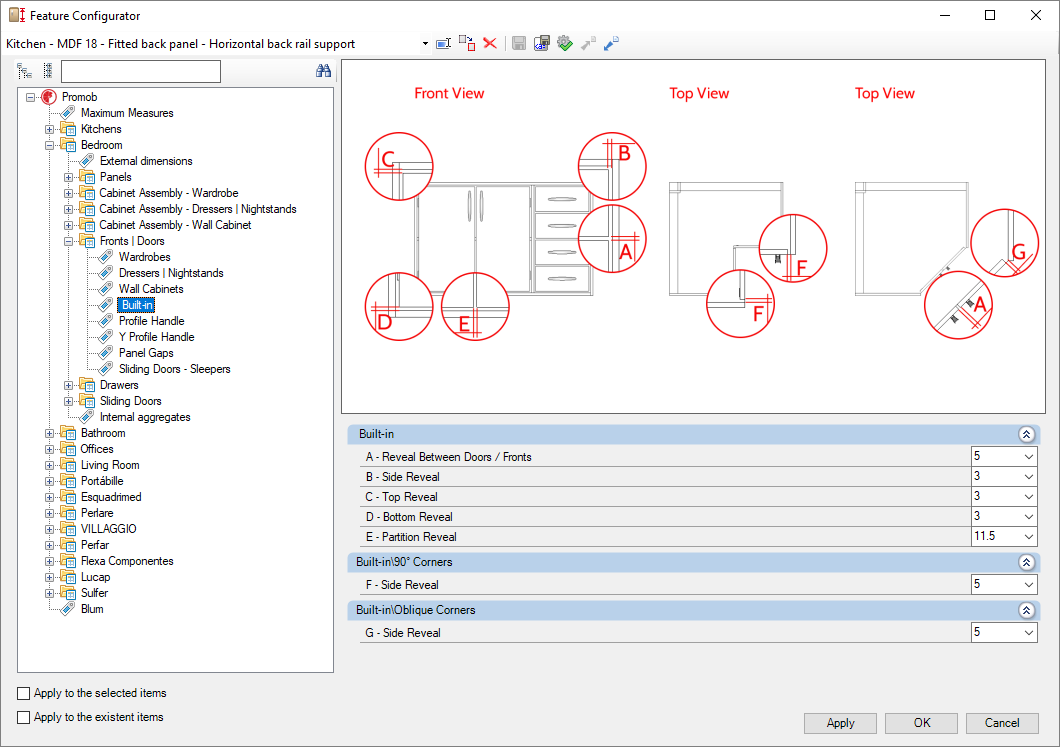Click the red X delete configuration icon

tap(490, 43)
